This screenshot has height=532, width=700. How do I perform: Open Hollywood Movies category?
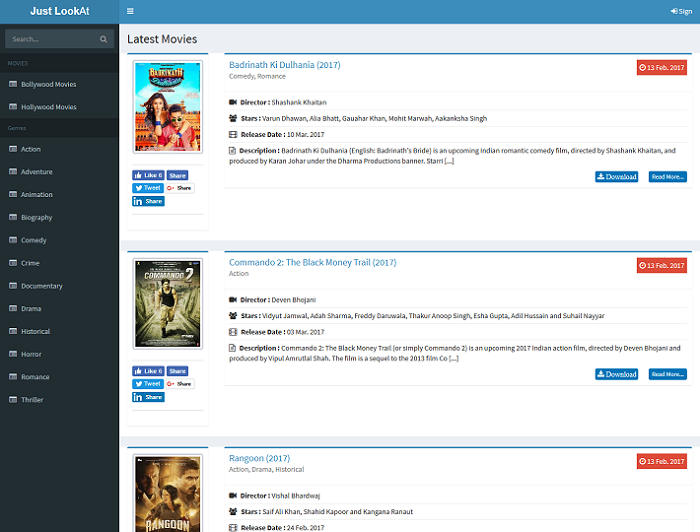tap(48, 107)
